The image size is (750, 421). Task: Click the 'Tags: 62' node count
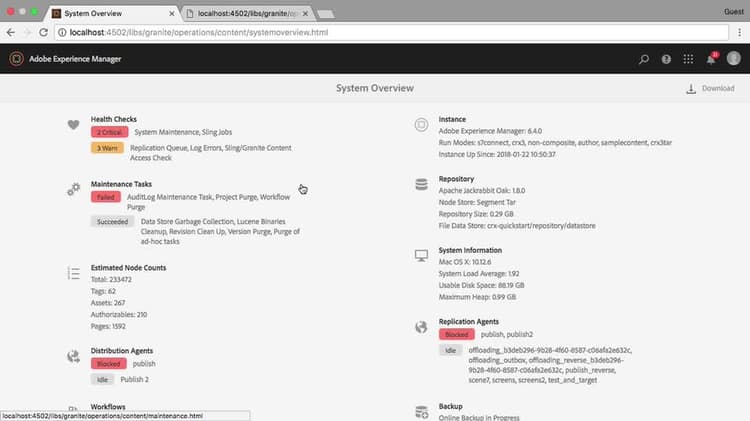click(103, 291)
